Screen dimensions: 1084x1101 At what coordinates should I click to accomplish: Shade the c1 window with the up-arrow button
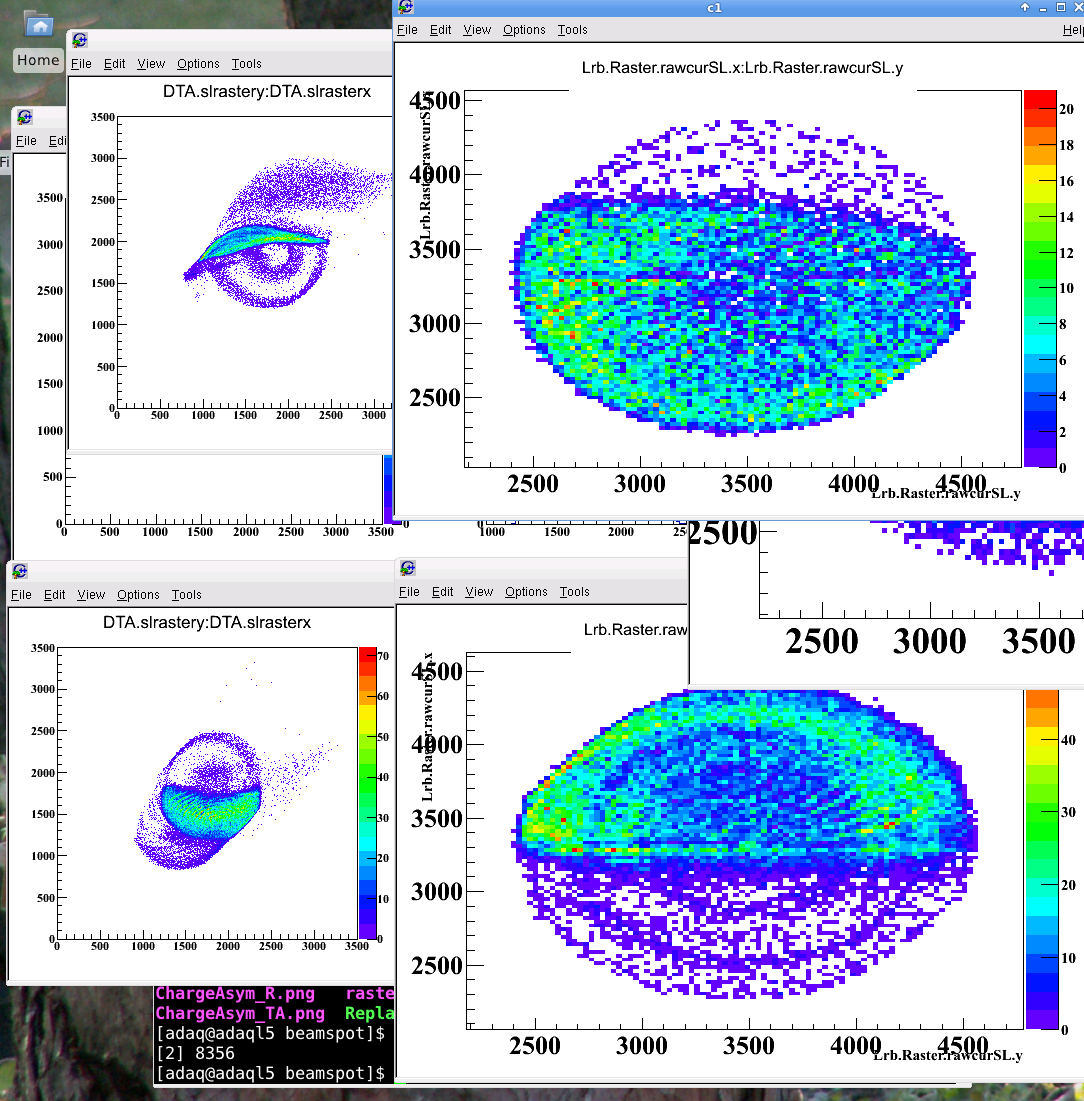(x=1025, y=7)
